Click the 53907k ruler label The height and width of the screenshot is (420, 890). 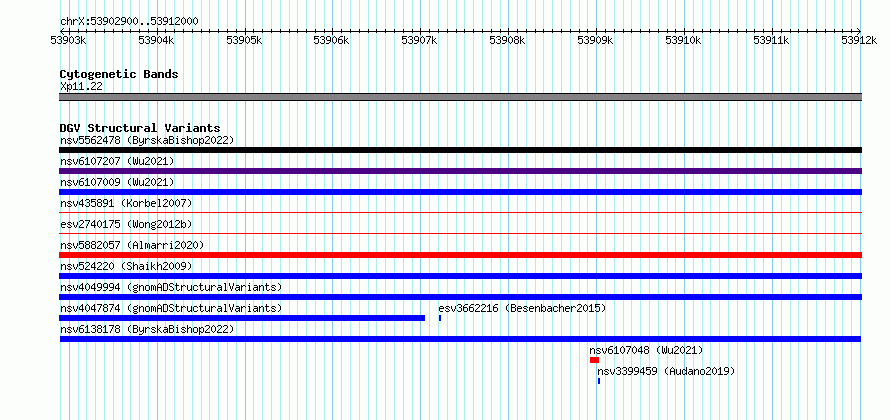[x=419, y=40]
